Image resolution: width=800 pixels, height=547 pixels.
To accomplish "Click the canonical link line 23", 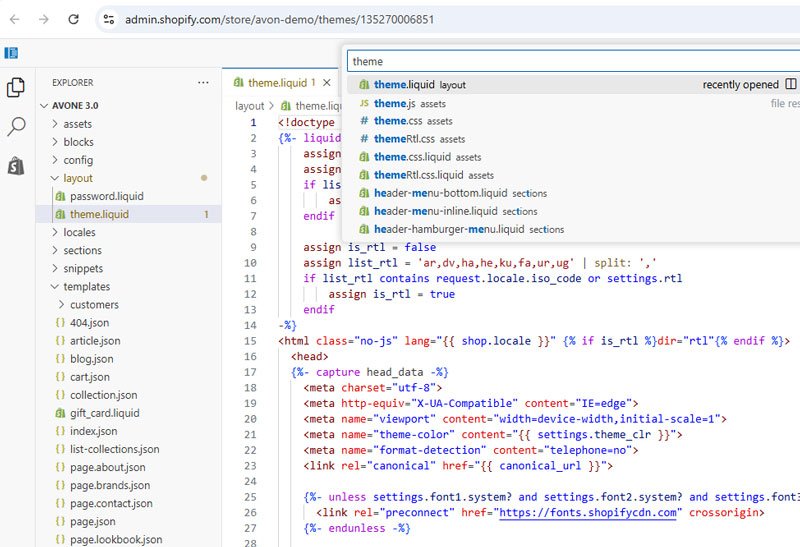I will coord(458,466).
